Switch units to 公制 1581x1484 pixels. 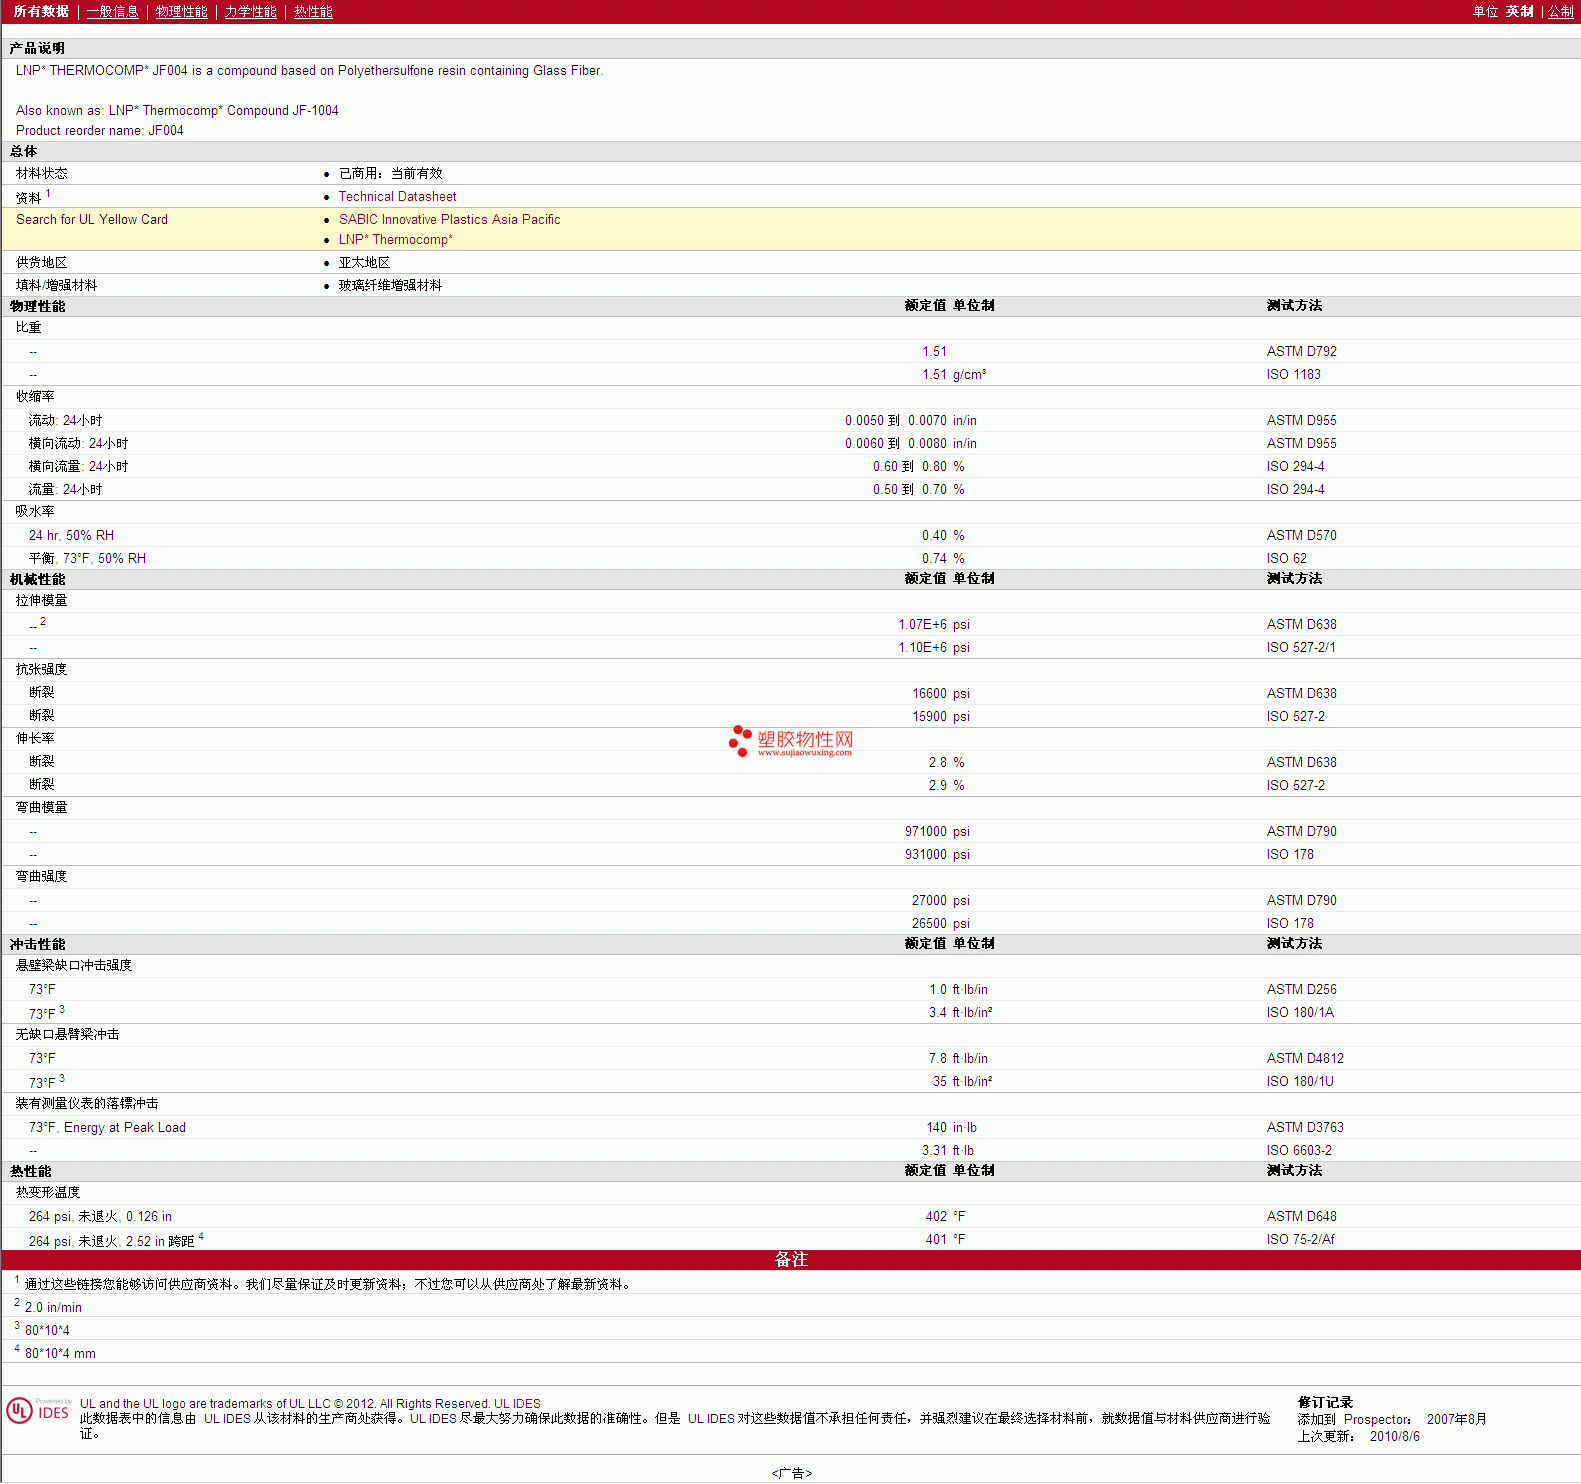tap(1561, 11)
